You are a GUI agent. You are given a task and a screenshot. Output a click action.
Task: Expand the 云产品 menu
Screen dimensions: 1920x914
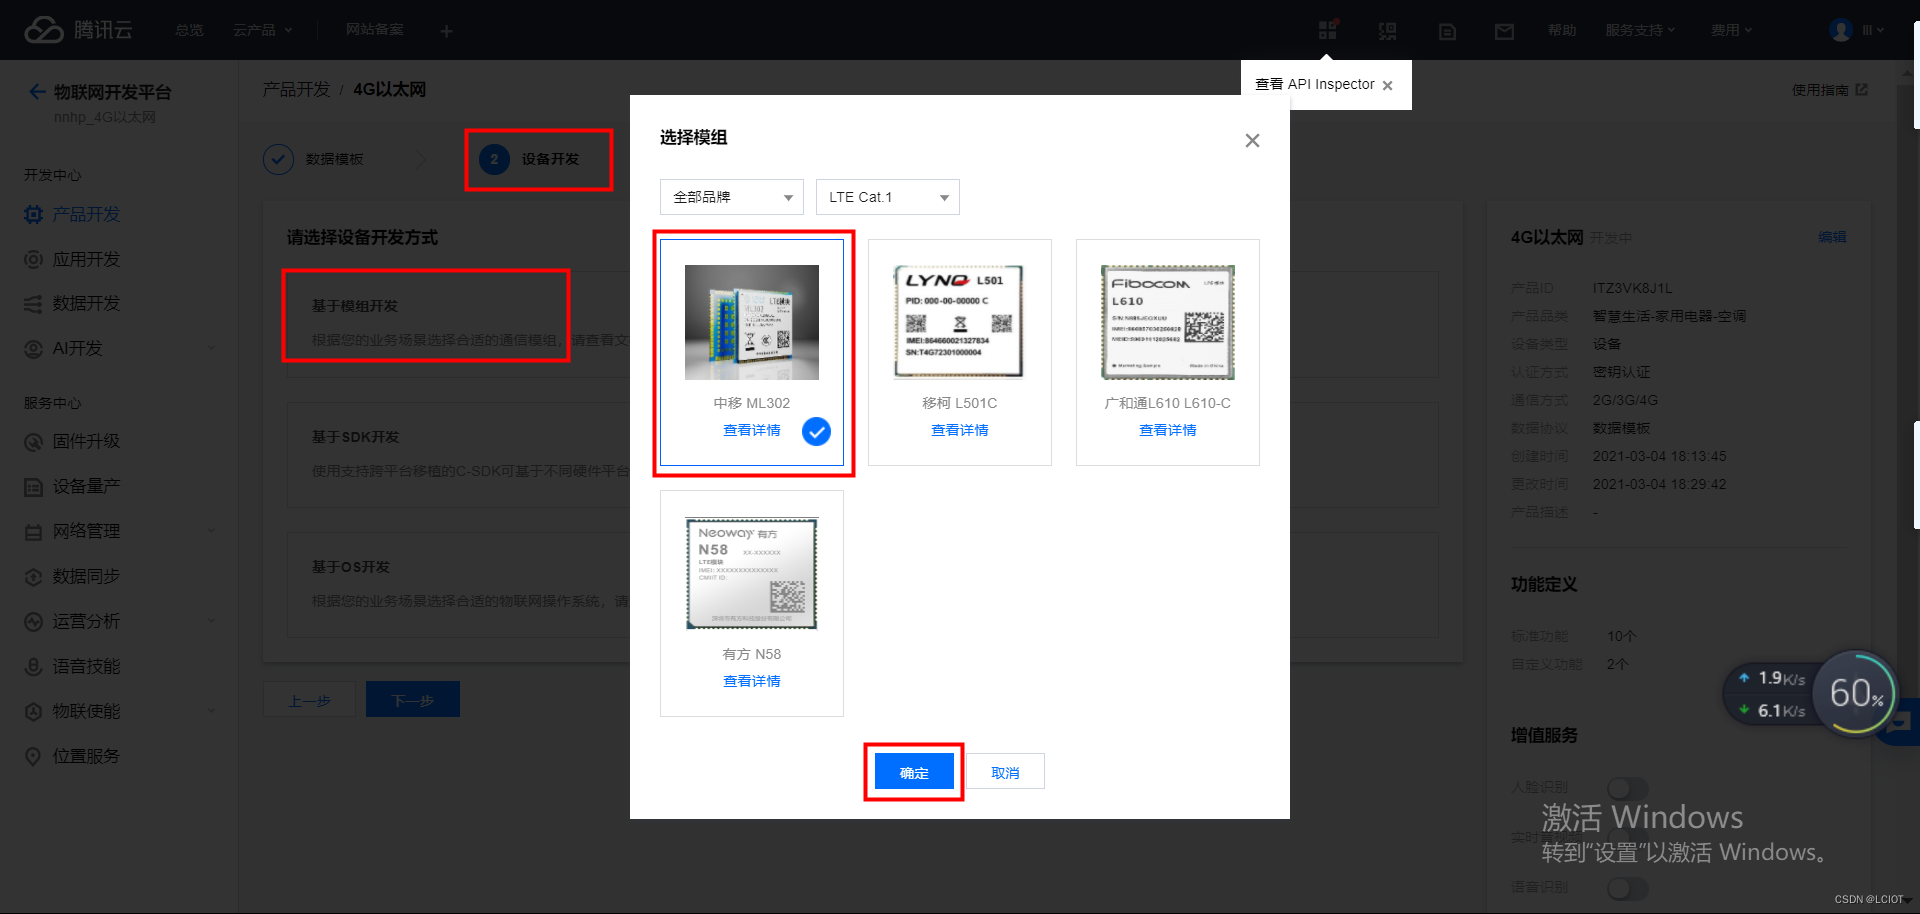pos(263,30)
